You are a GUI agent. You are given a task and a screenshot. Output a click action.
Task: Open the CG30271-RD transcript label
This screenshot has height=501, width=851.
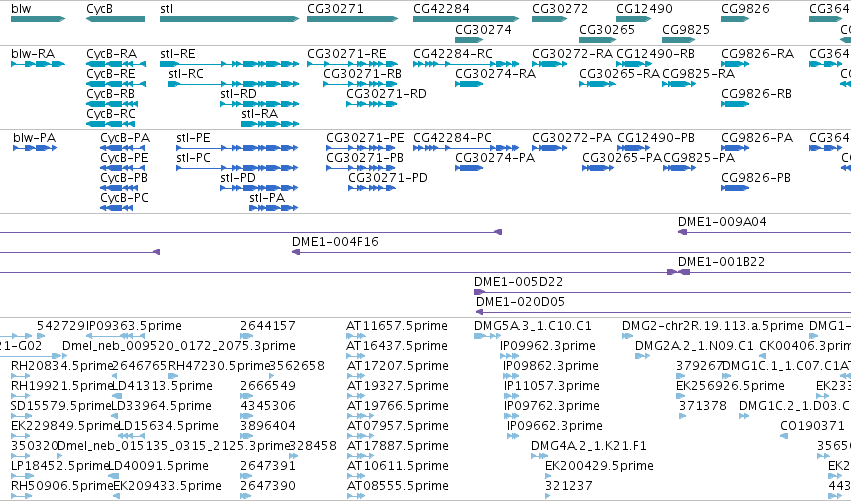pos(386,94)
